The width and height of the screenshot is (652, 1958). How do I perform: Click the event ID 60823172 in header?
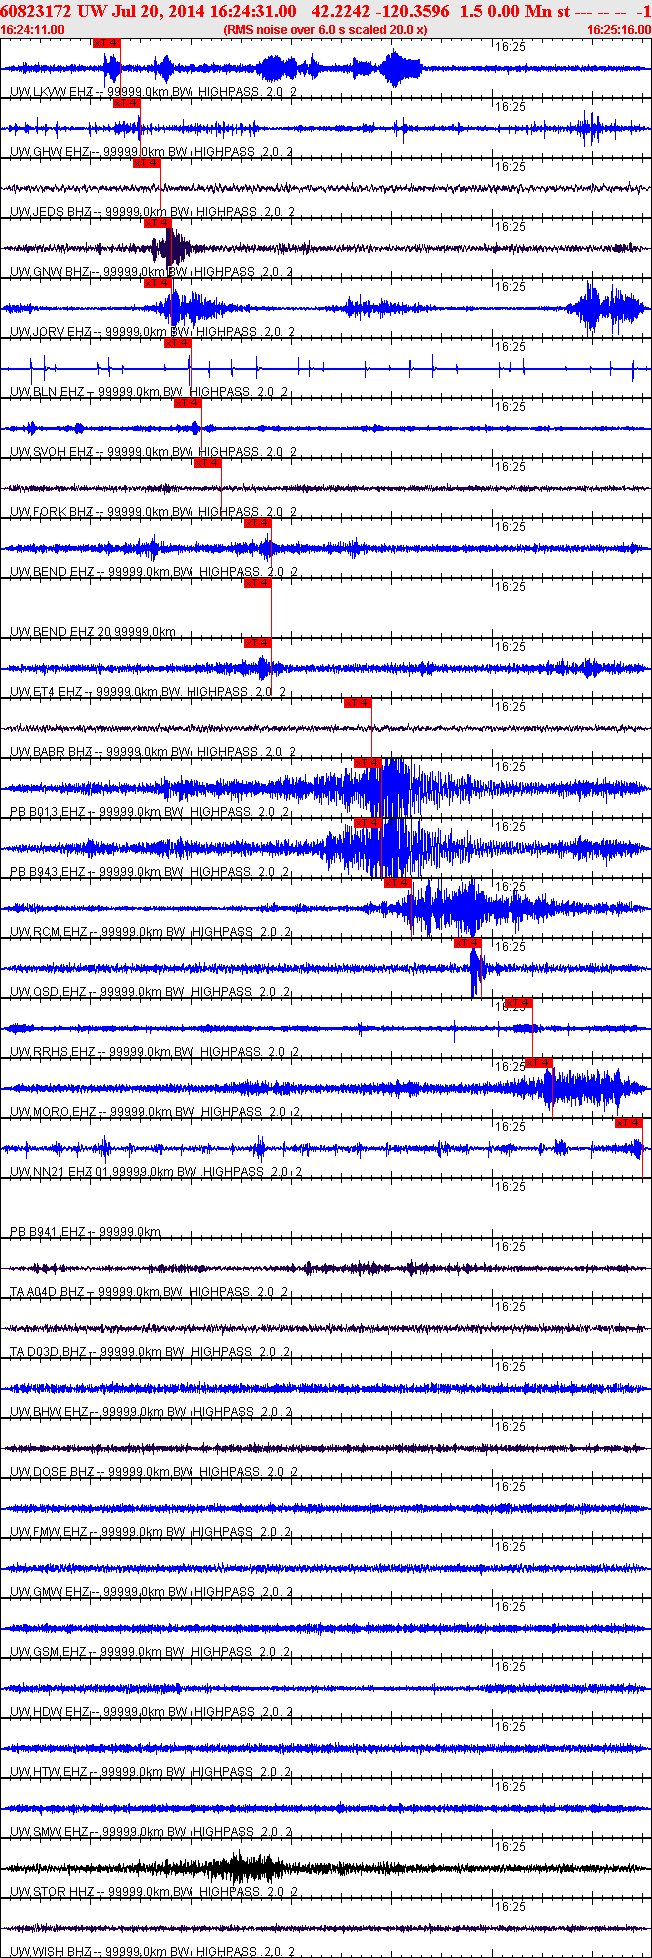click(35, 10)
